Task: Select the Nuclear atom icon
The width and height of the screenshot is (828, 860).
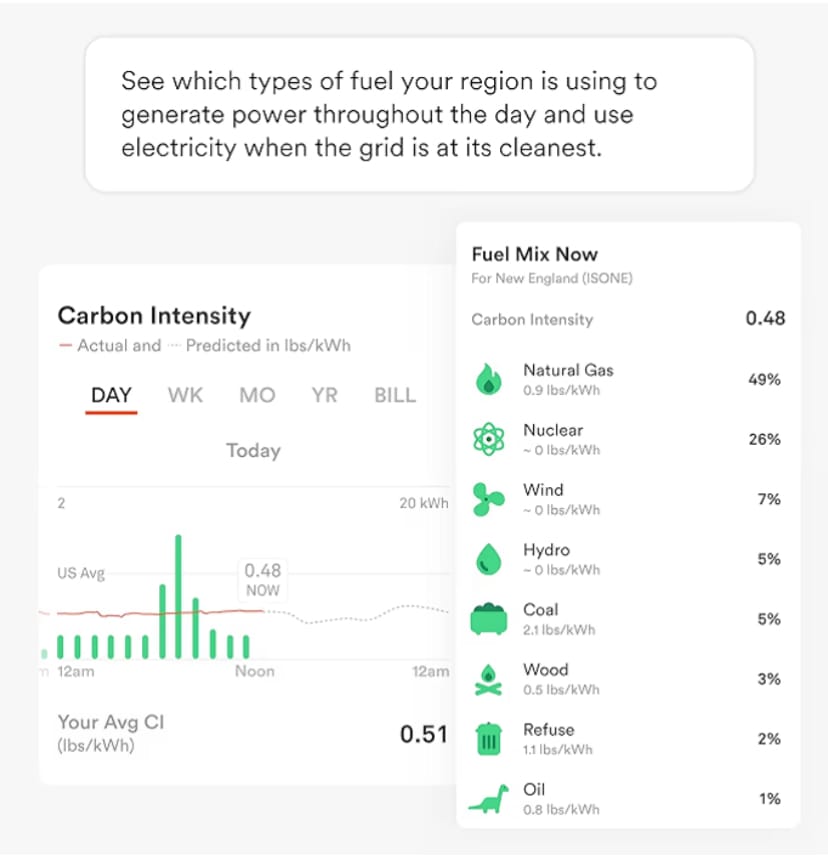Action: 490,439
